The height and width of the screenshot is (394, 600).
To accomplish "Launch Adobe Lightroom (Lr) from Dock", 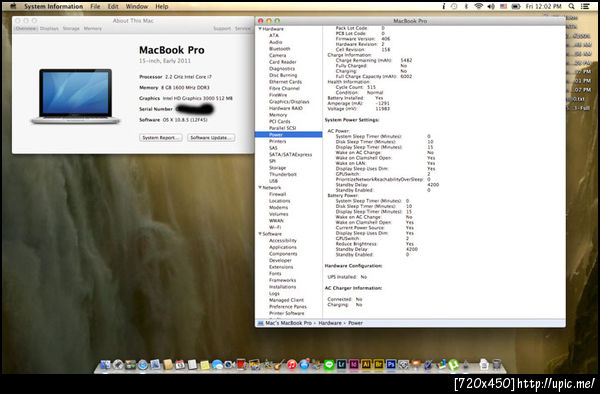I will pyautogui.click(x=341, y=365).
